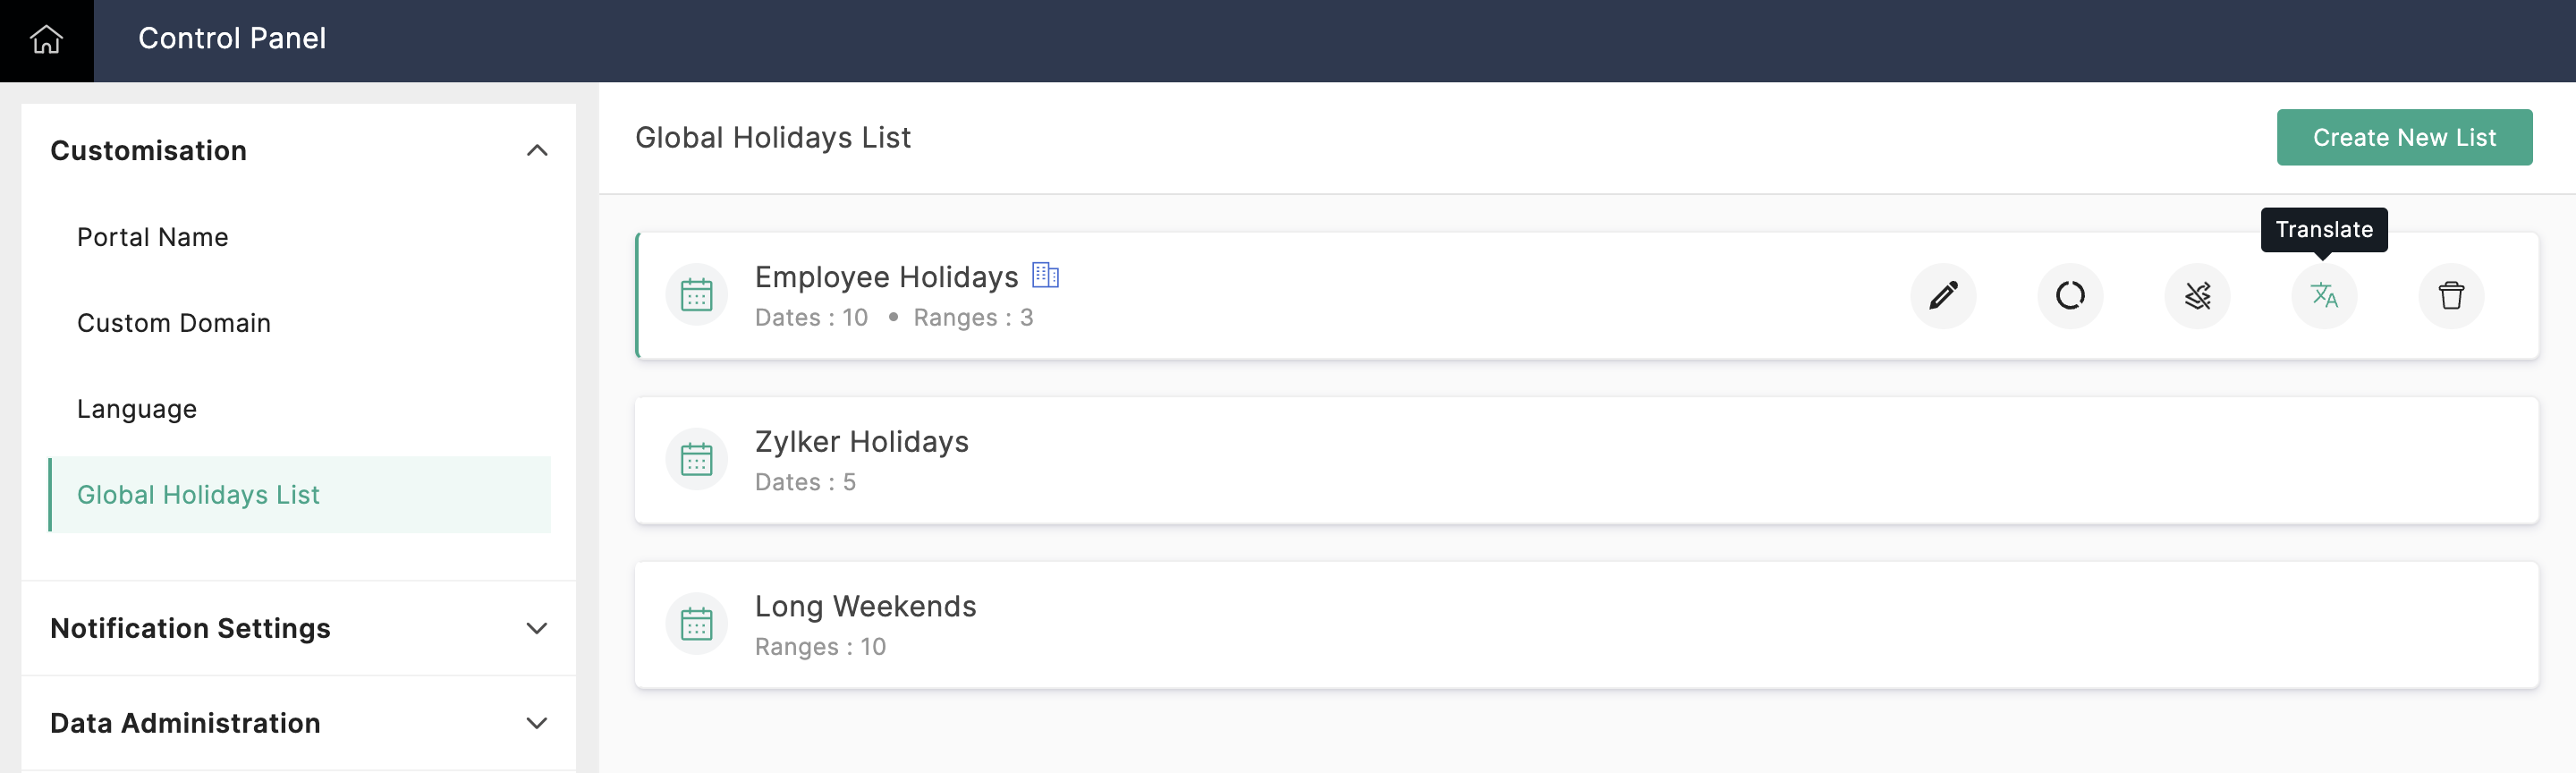The width and height of the screenshot is (2576, 773).
Task: Click the Employee Holidays calendar icon
Action: pyautogui.click(x=696, y=296)
